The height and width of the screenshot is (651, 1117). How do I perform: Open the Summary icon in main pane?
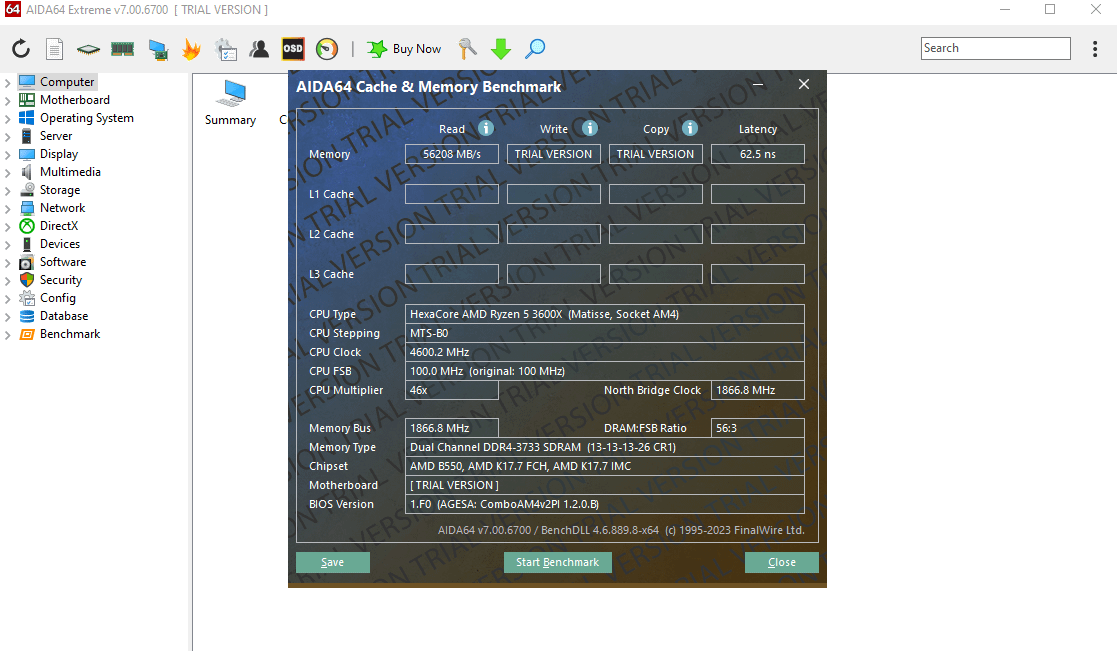230,103
